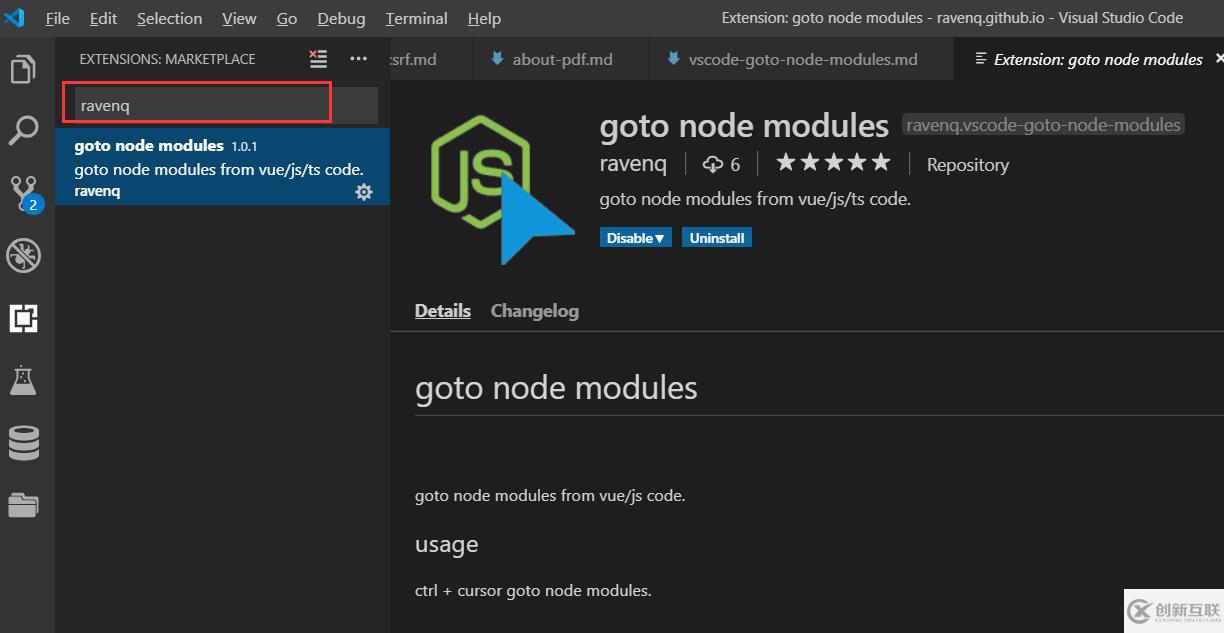Open the Explorer view in activity bar
1224x633 pixels.
23,69
